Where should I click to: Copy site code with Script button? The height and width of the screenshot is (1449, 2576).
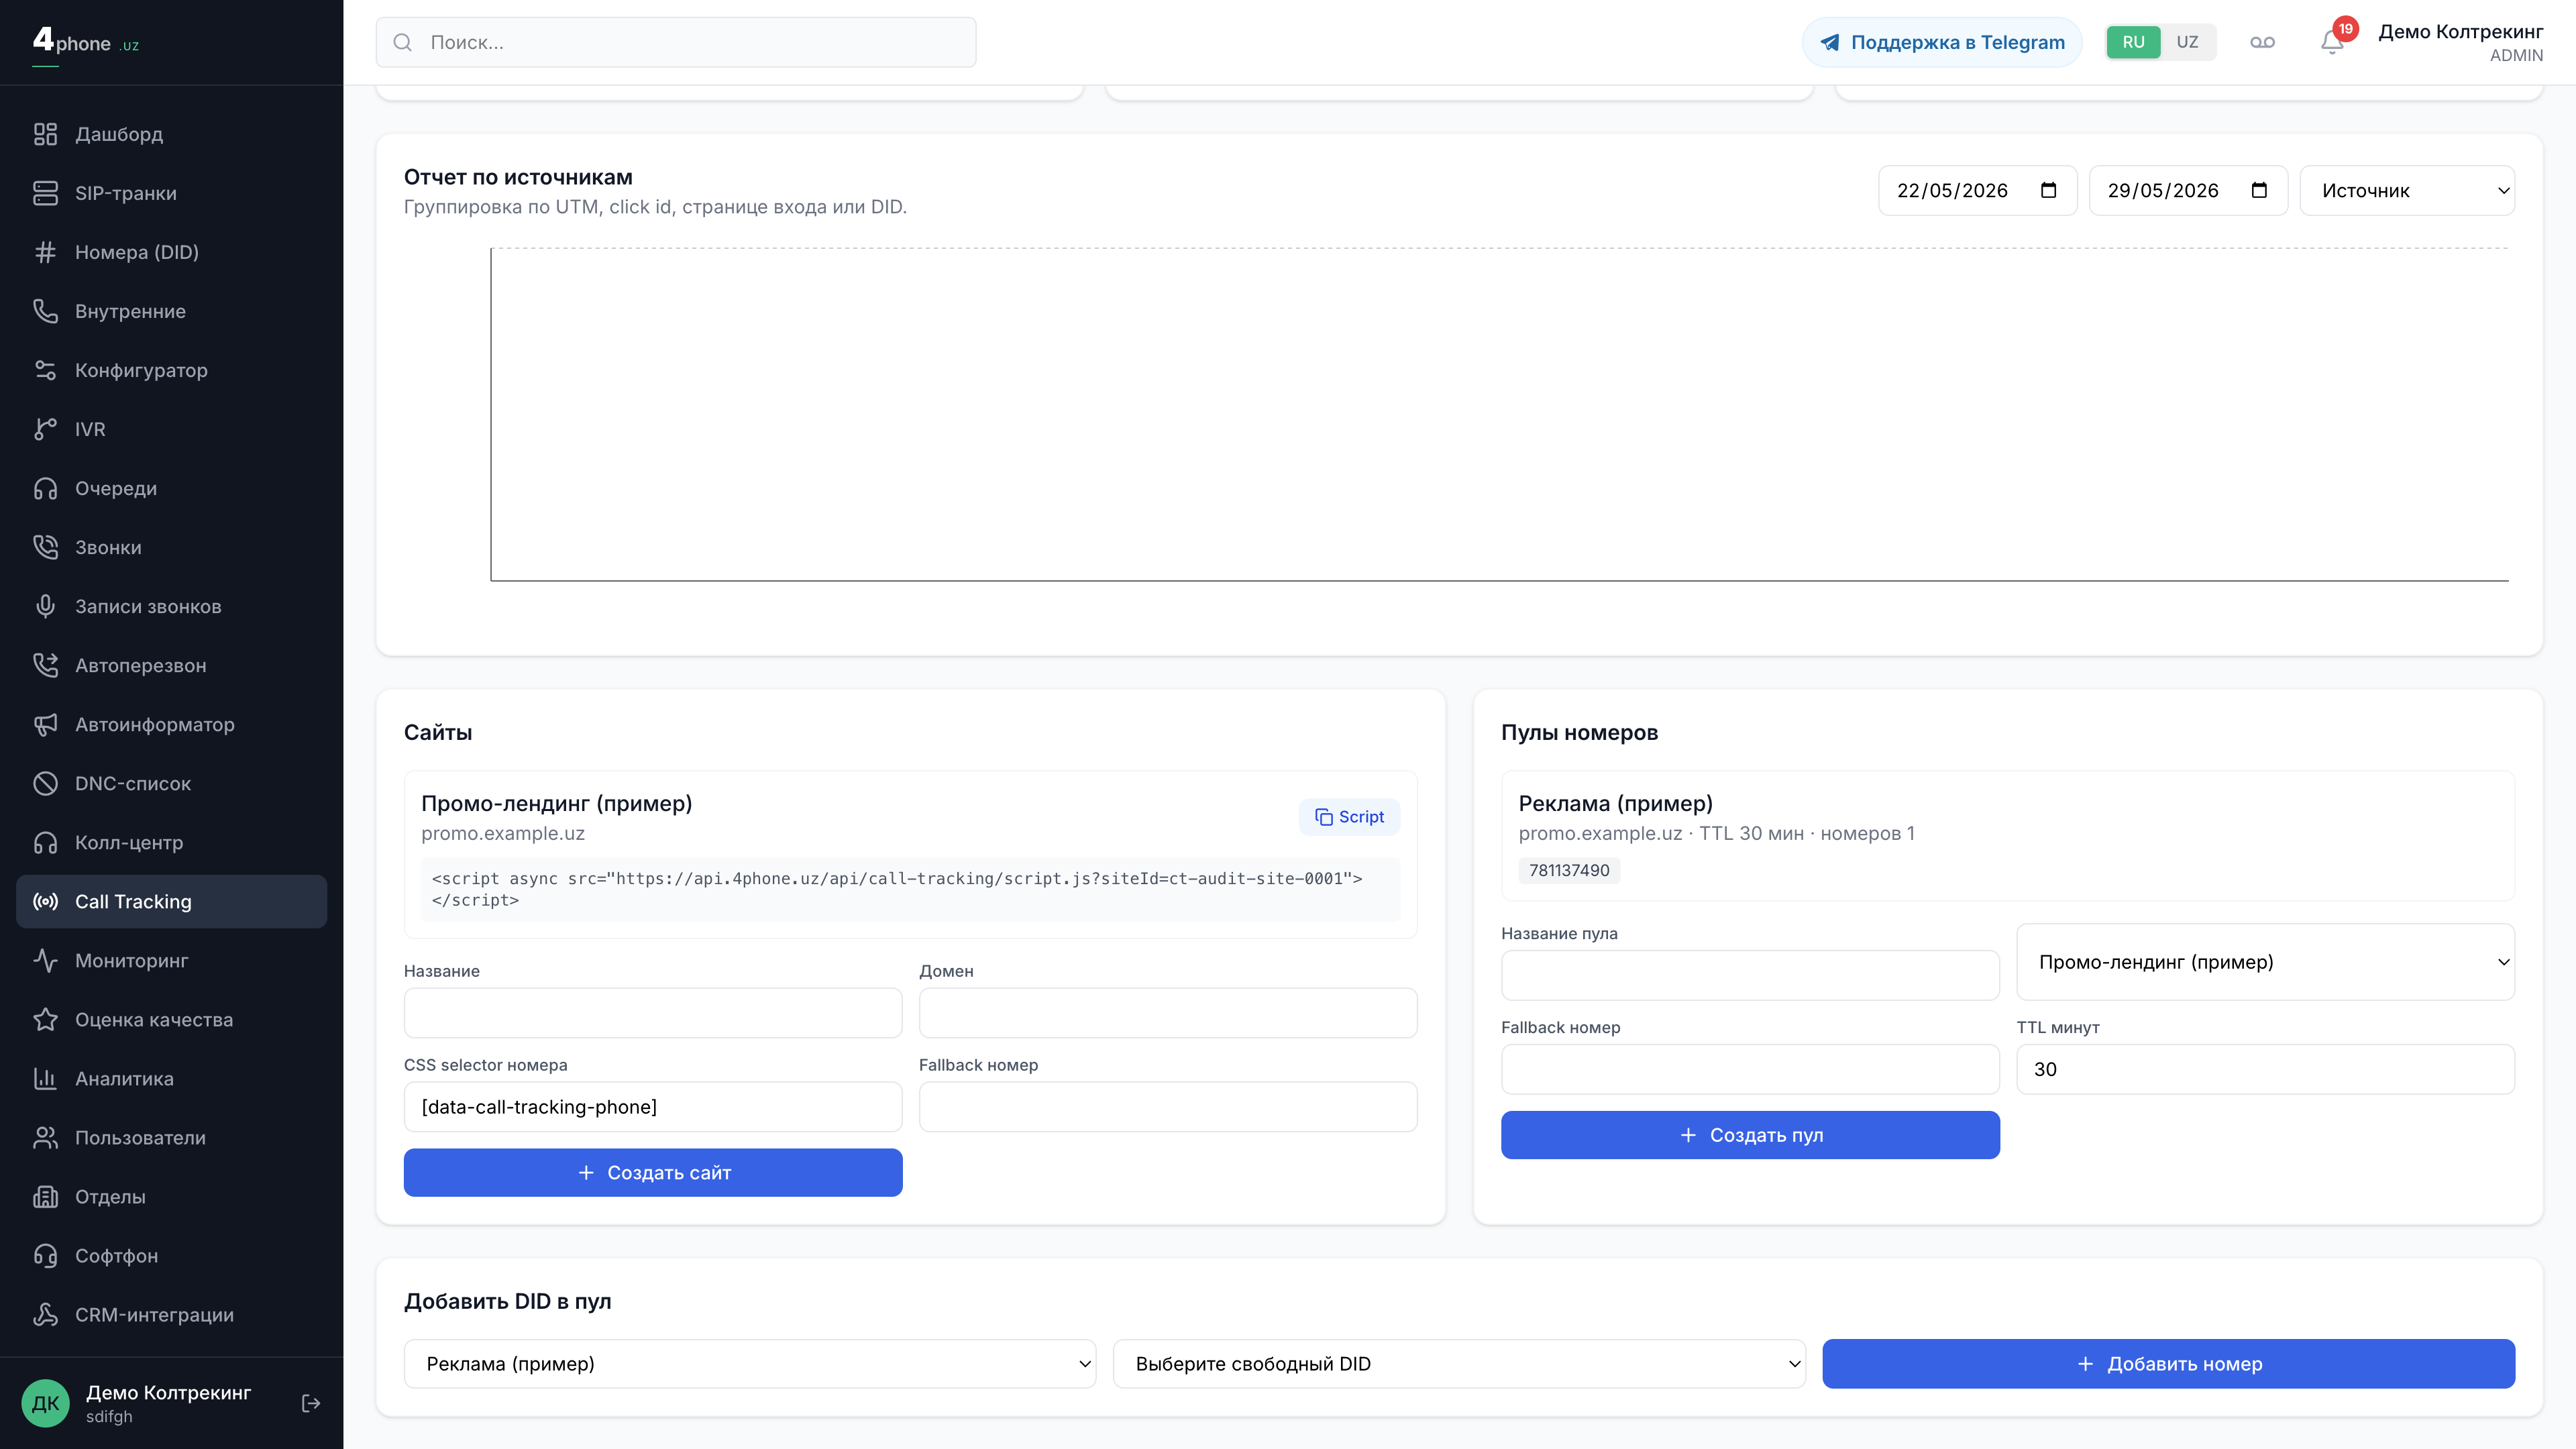[x=1349, y=817]
